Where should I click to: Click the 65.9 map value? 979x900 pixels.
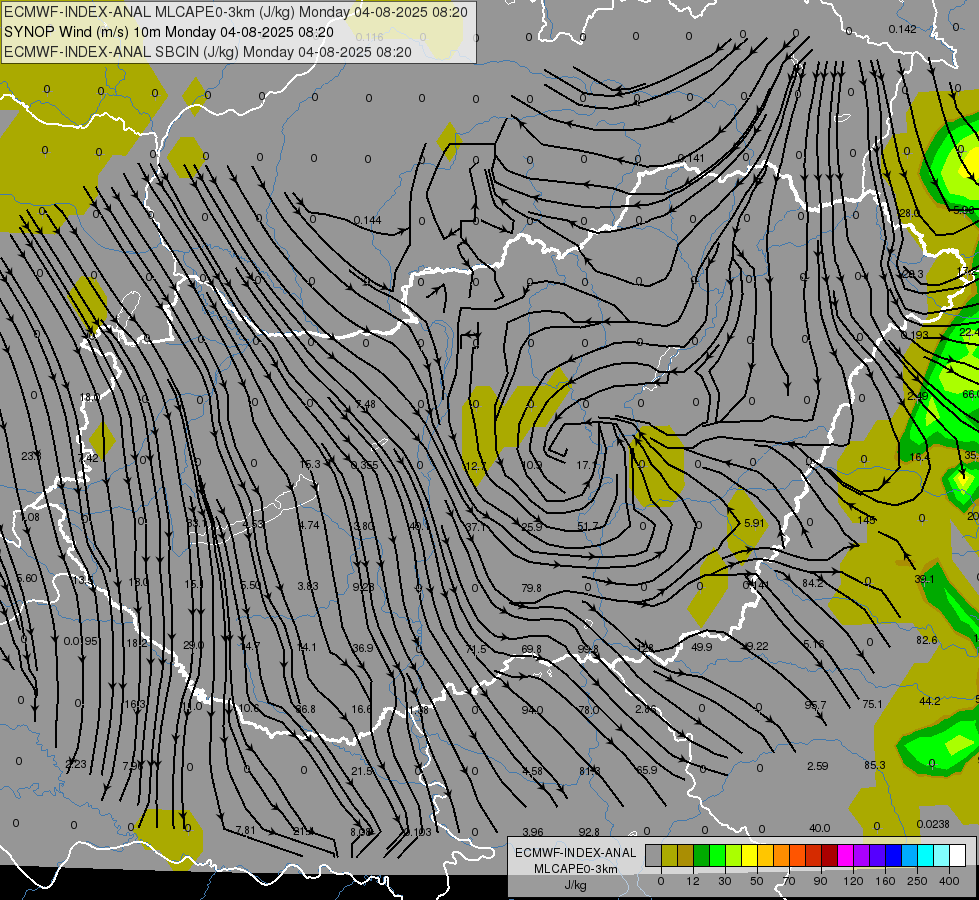click(x=646, y=769)
